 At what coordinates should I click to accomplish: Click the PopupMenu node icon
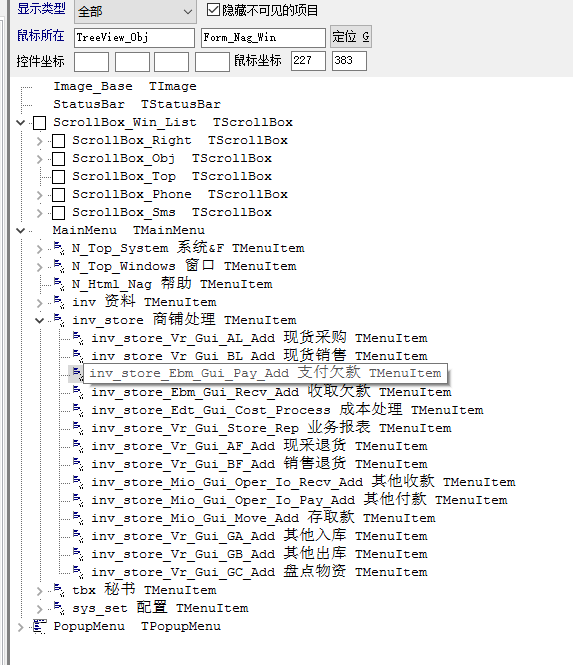point(39,626)
